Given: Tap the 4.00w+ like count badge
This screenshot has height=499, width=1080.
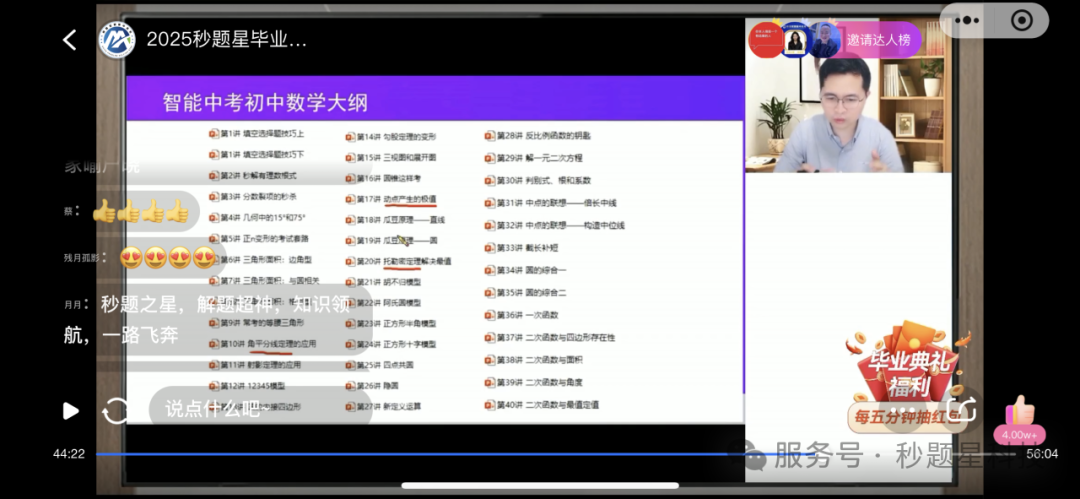Looking at the screenshot, I should coord(1019,435).
